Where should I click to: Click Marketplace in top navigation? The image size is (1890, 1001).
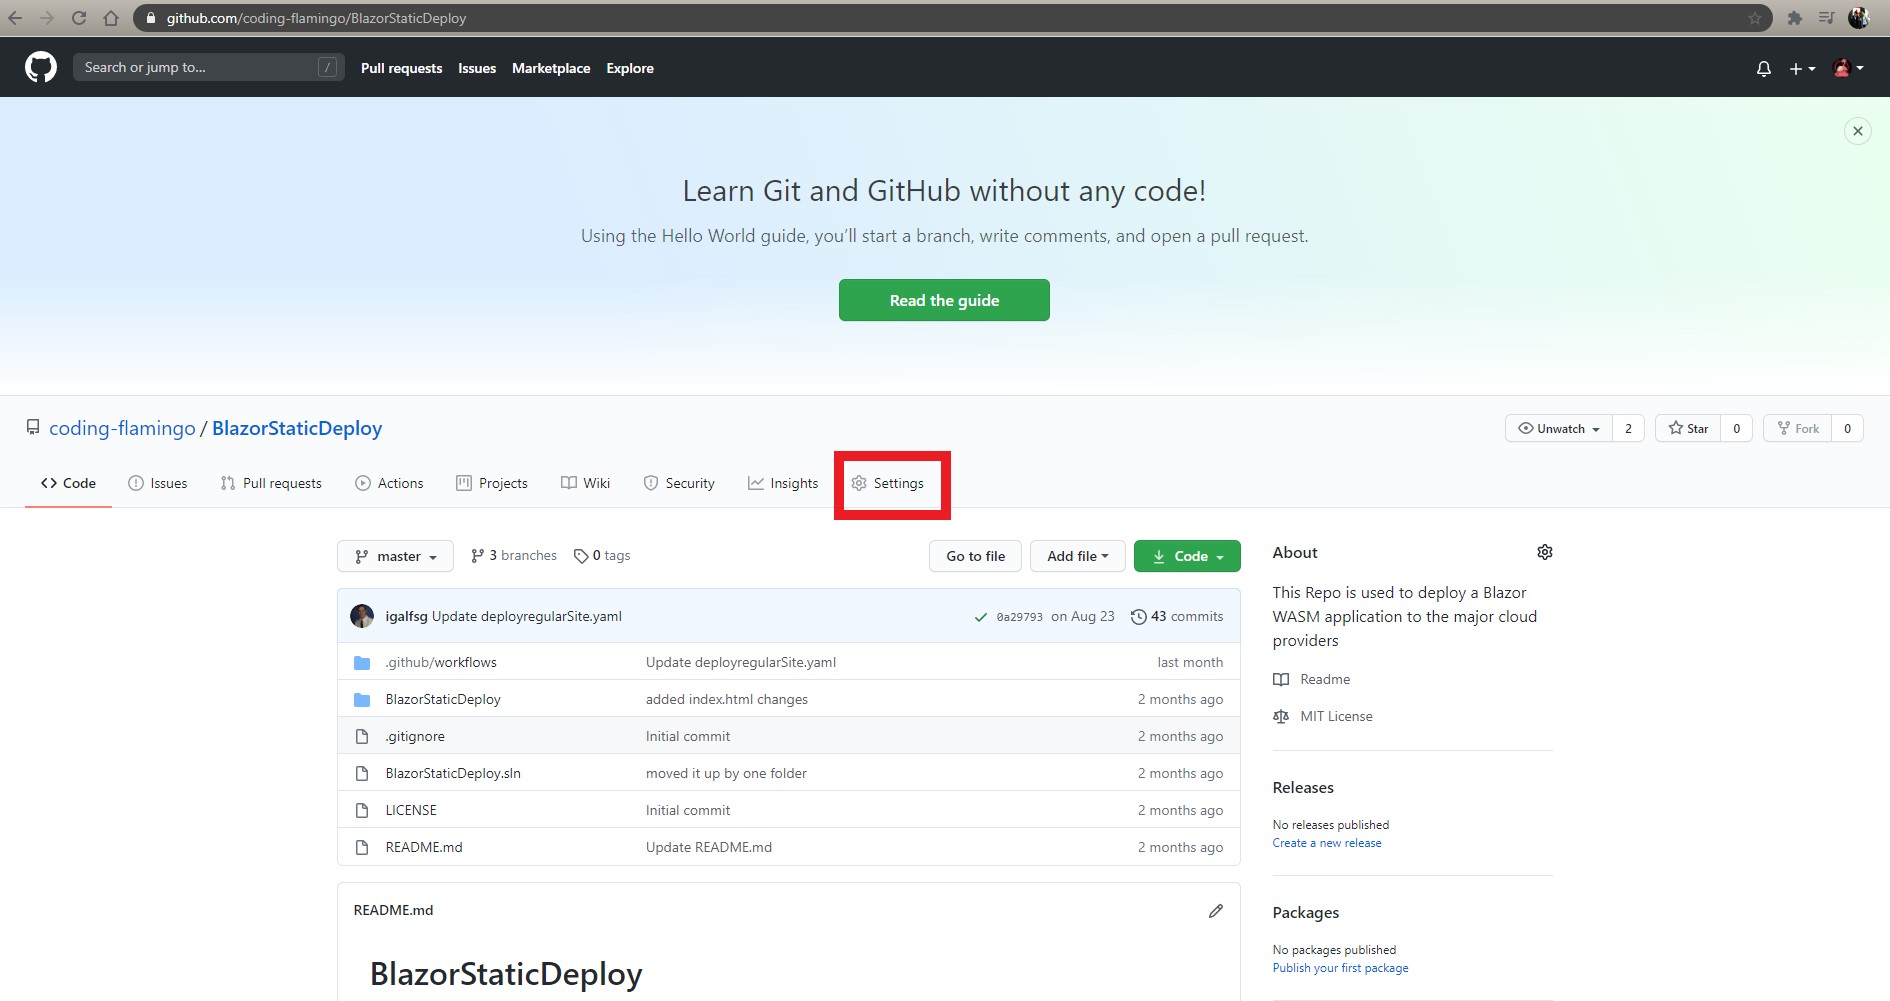551,68
